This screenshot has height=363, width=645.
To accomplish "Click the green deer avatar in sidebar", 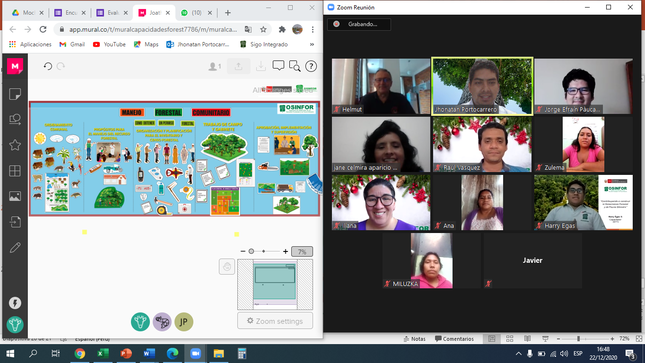I will point(15,325).
